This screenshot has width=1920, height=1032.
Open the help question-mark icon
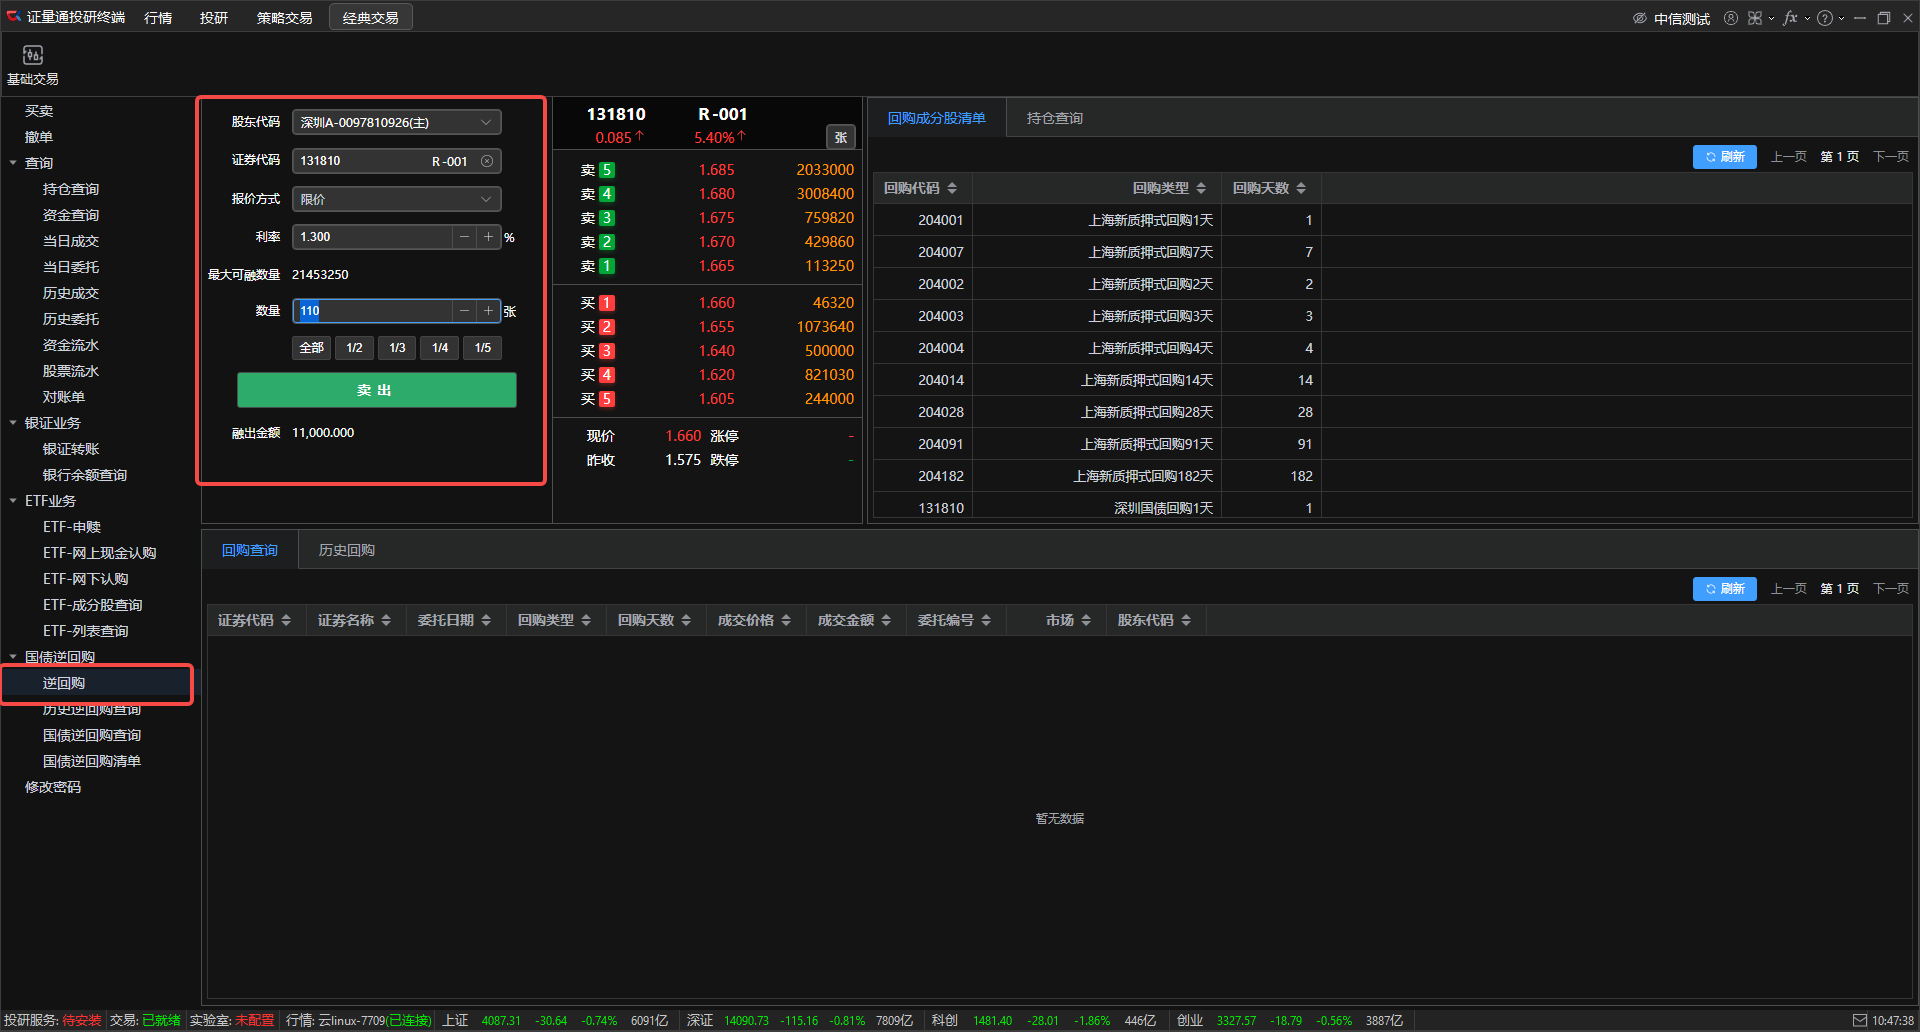(1824, 18)
